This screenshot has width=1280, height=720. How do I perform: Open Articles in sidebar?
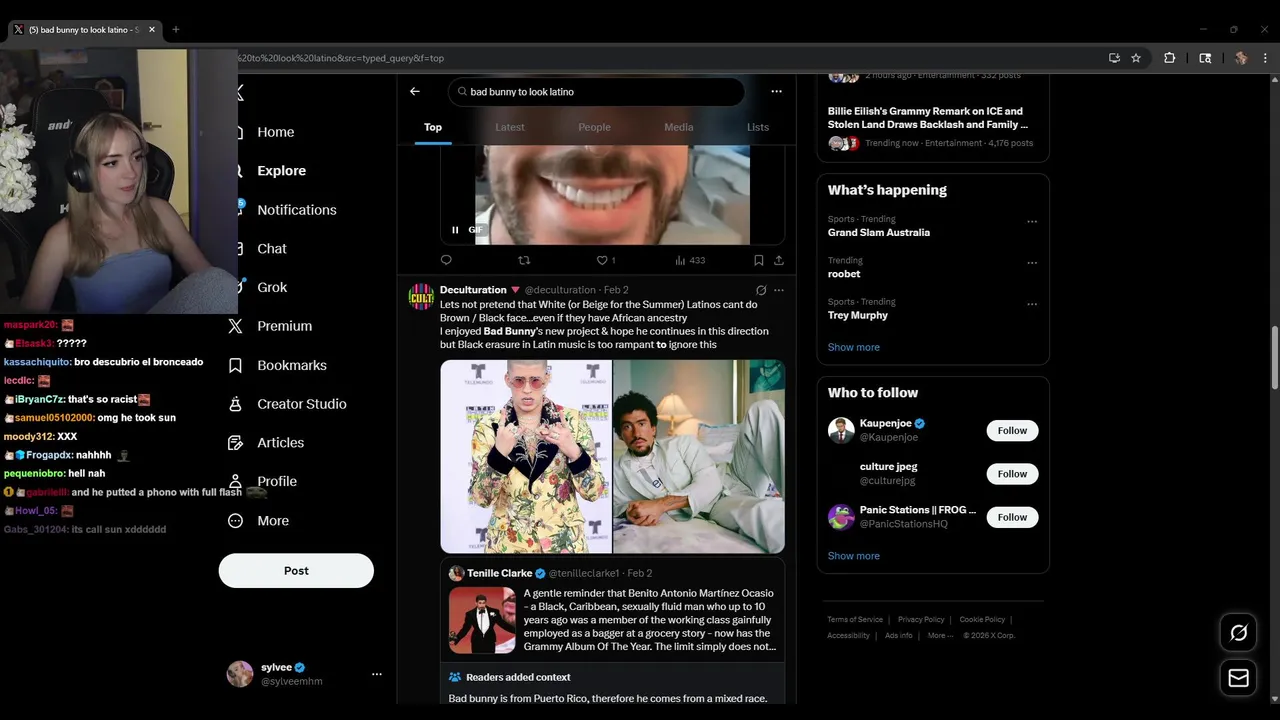coord(268,442)
